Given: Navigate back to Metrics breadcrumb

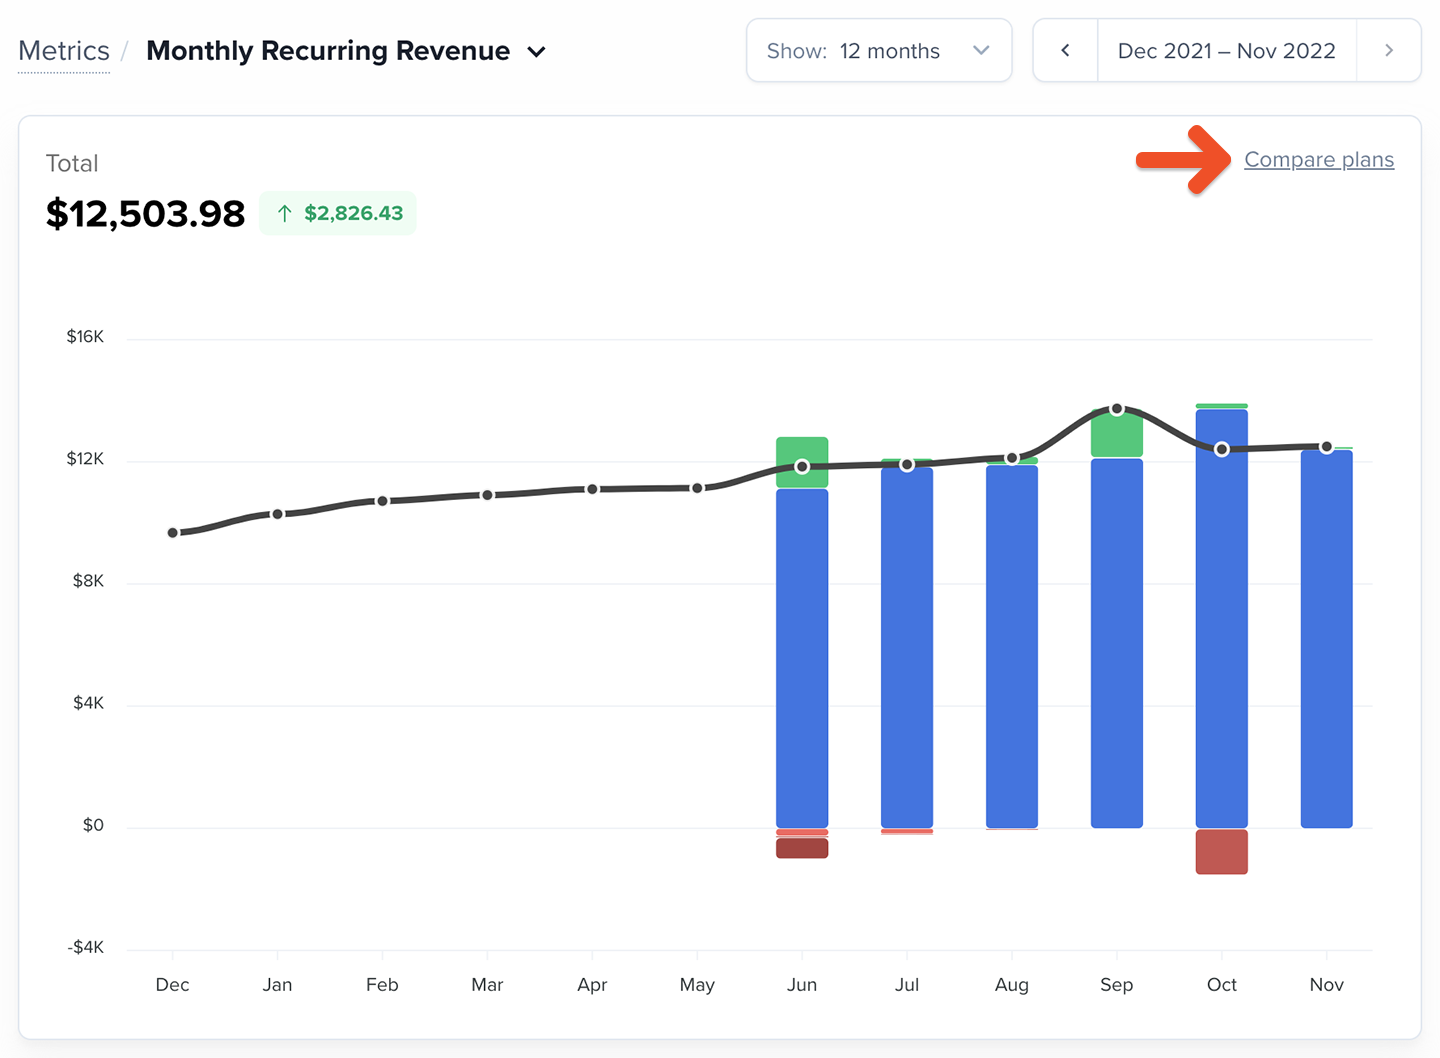Looking at the screenshot, I should click(x=64, y=51).
